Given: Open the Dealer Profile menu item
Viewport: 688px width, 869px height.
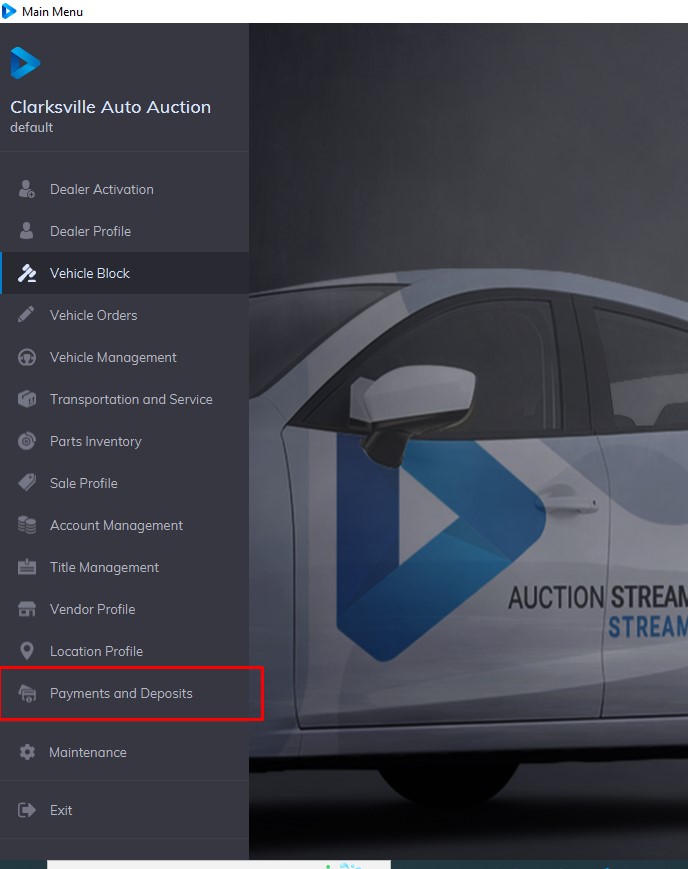Looking at the screenshot, I should click(90, 231).
